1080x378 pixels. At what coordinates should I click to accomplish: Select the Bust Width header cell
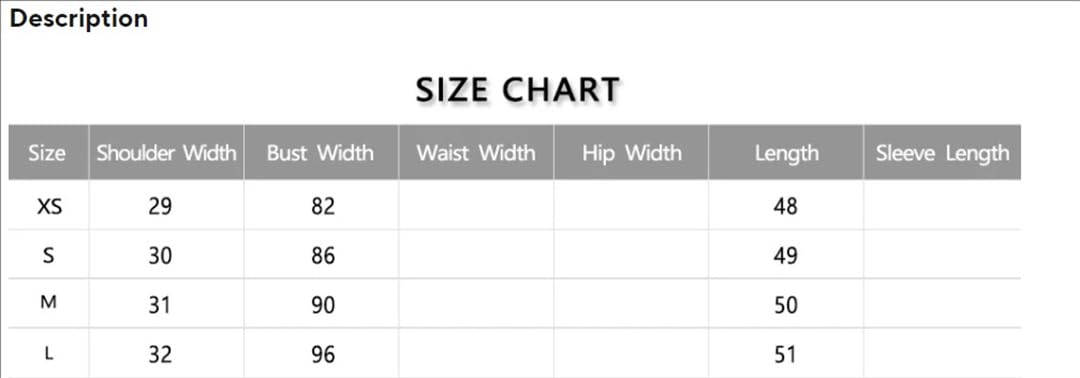pyautogui.click(x=321, y=152)
